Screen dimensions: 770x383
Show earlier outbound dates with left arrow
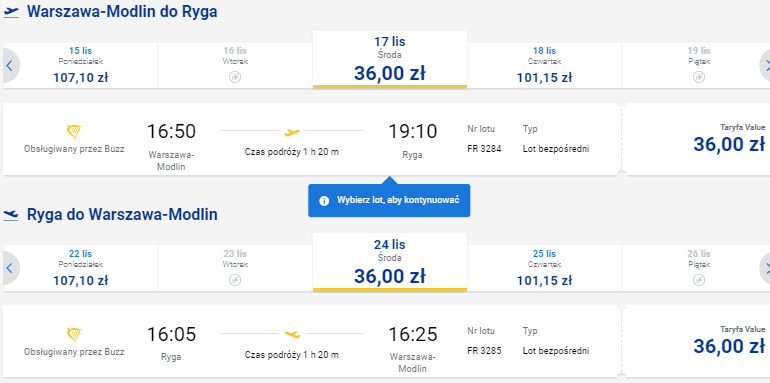10,66
